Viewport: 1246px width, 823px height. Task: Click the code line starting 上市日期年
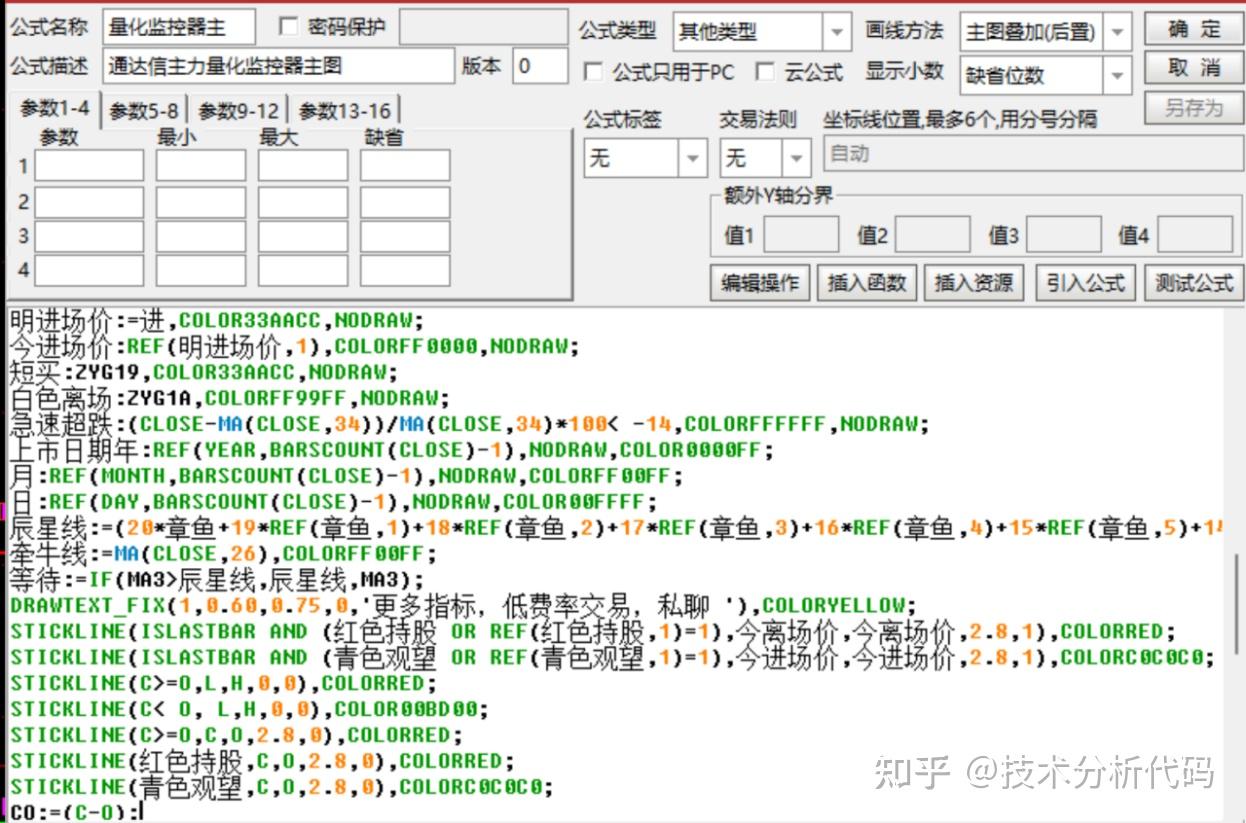coord(391,450)
